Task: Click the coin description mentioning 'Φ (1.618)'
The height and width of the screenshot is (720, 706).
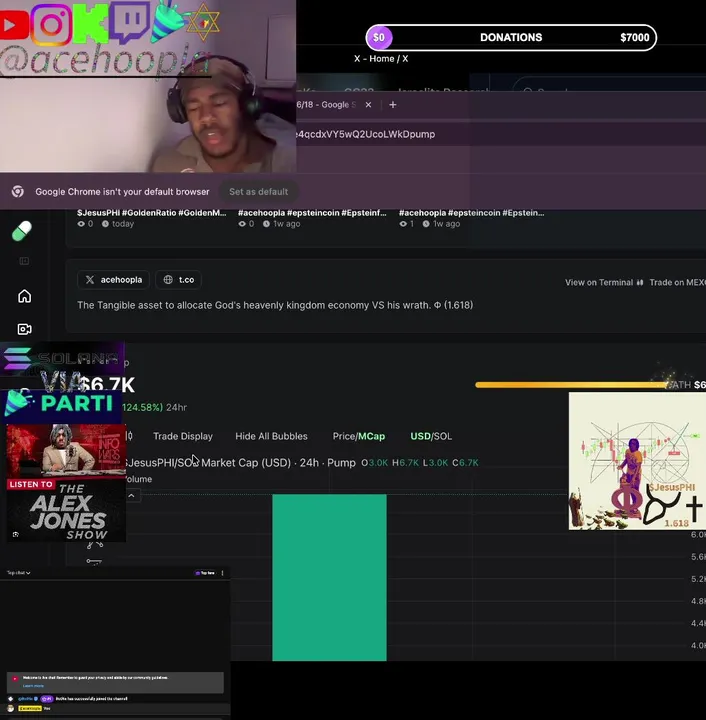Action: coord(275,305)
